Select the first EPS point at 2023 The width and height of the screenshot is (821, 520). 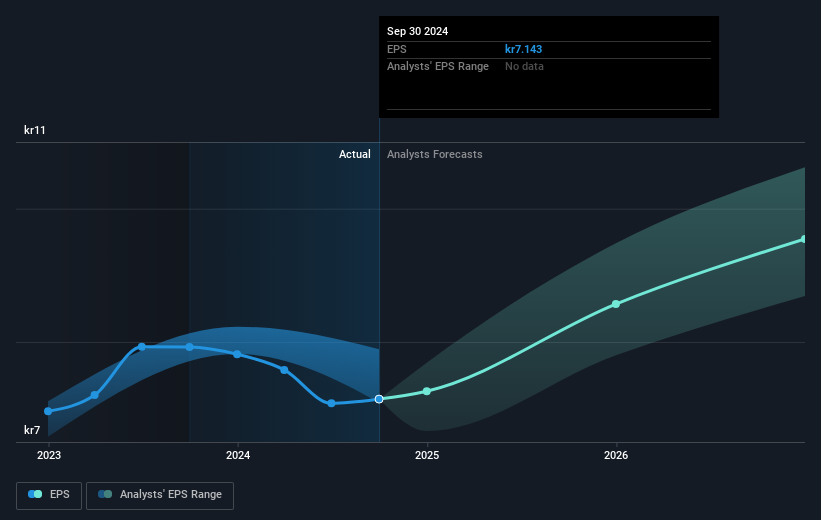click(x=48, y=411)
